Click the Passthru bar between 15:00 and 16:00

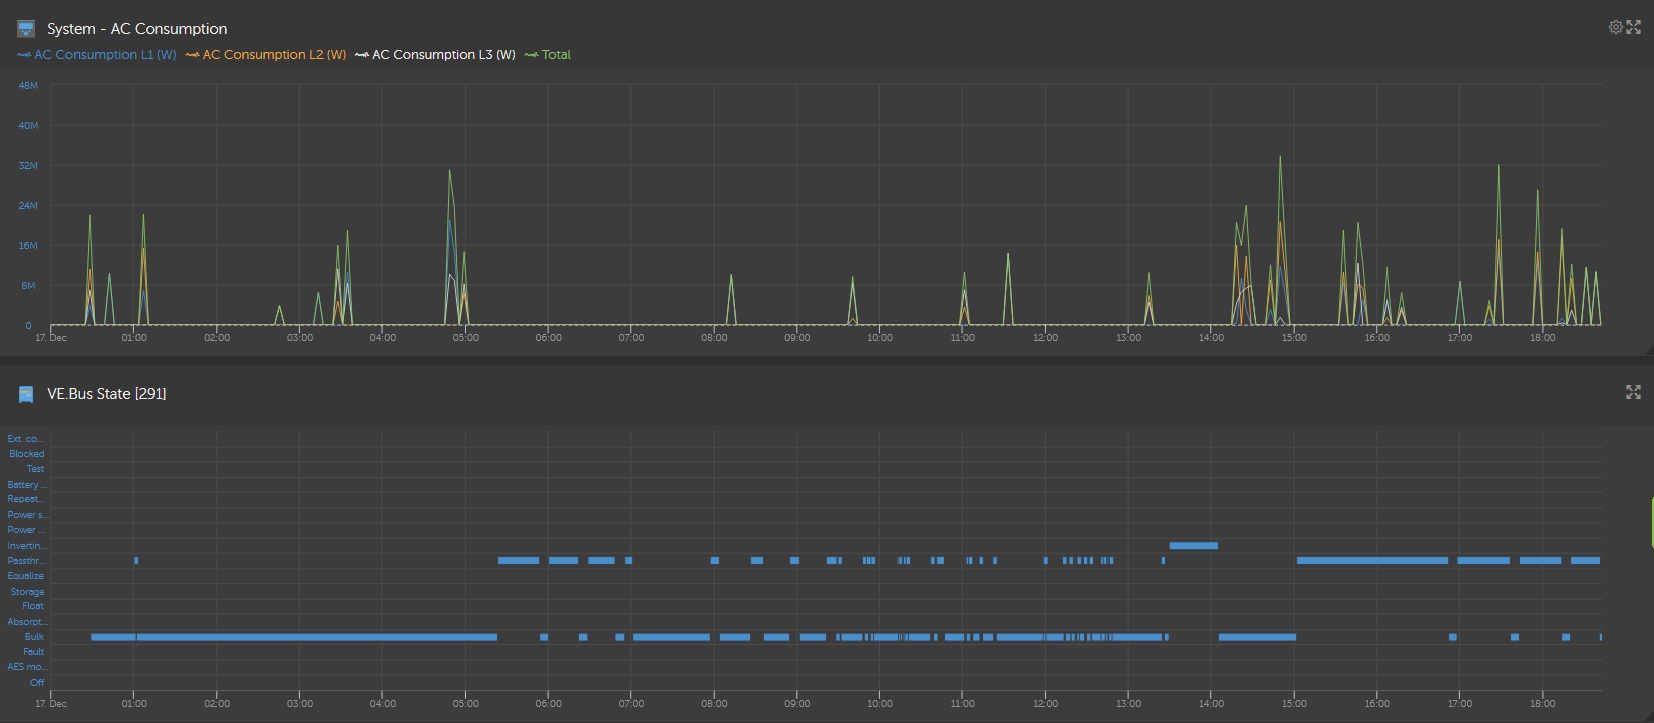coord(1372,561)
